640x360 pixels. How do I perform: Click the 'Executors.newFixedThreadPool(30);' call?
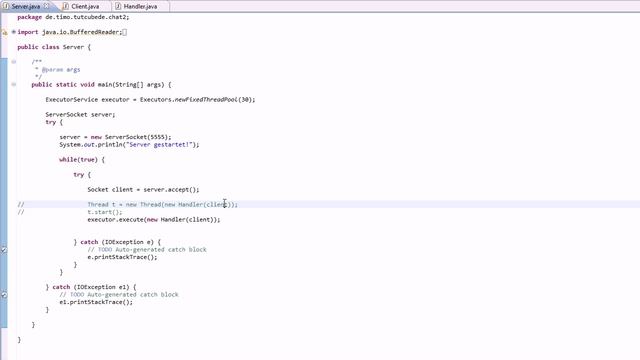pos(198,100)
